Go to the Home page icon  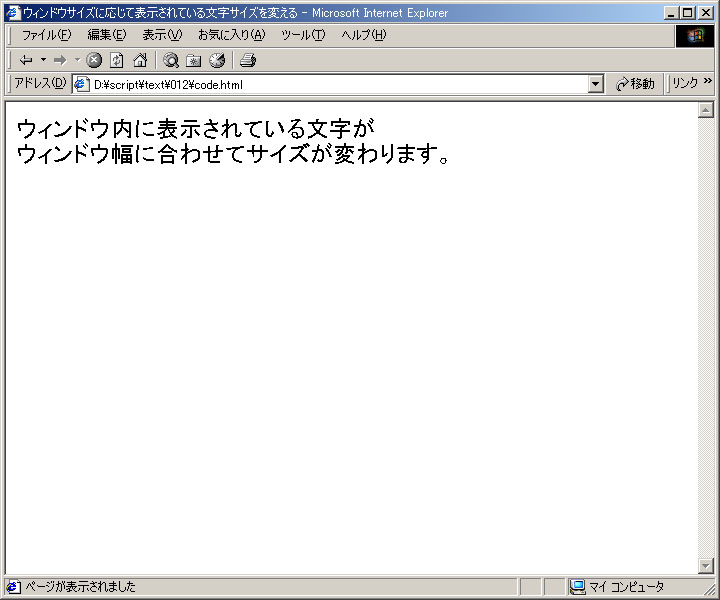pyautogui.click(x=140, y=60)
